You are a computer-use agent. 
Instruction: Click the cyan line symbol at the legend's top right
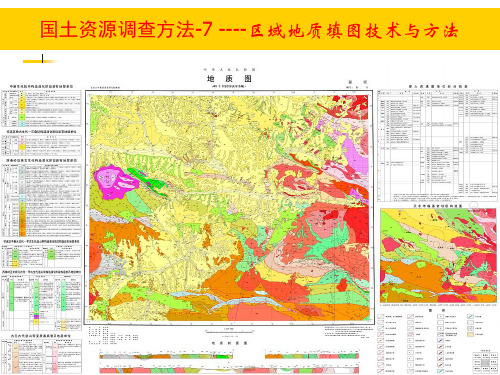pos(470,316)
